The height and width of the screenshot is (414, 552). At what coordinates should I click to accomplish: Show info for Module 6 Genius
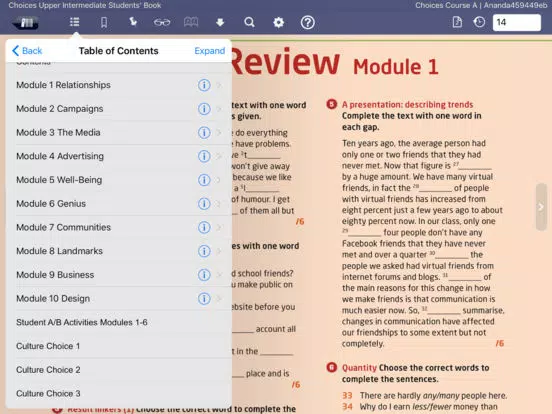[204, 204]
